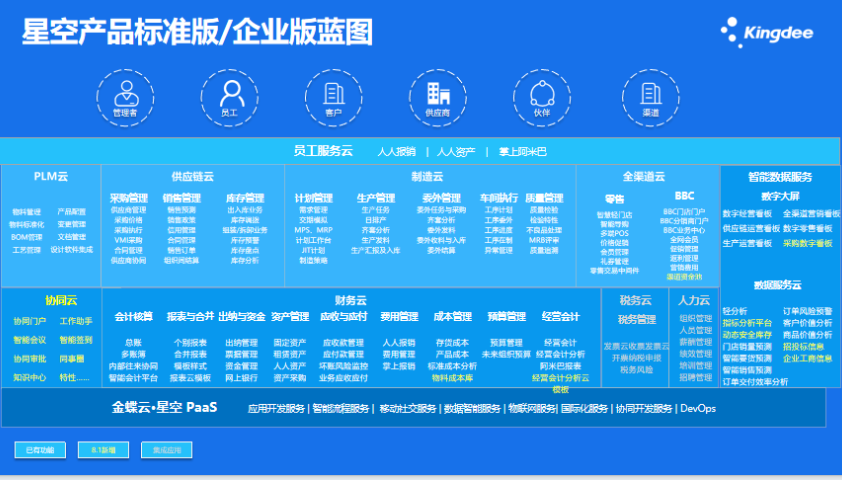Click the 报表与合并 column heading
Screen dimensions: 842x480
(190, 316)
